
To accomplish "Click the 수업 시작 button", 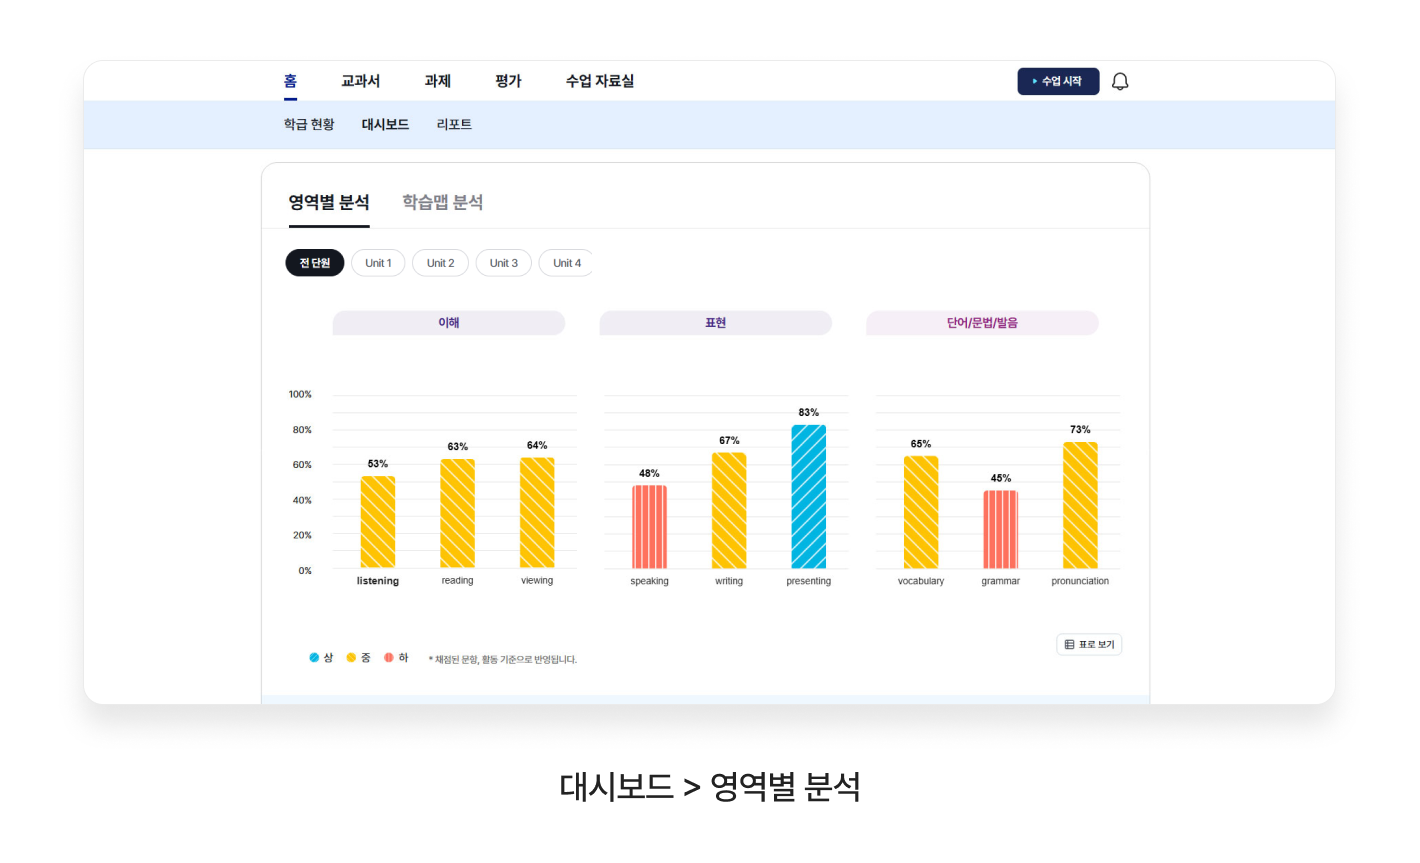I will tap(1058, 82).
